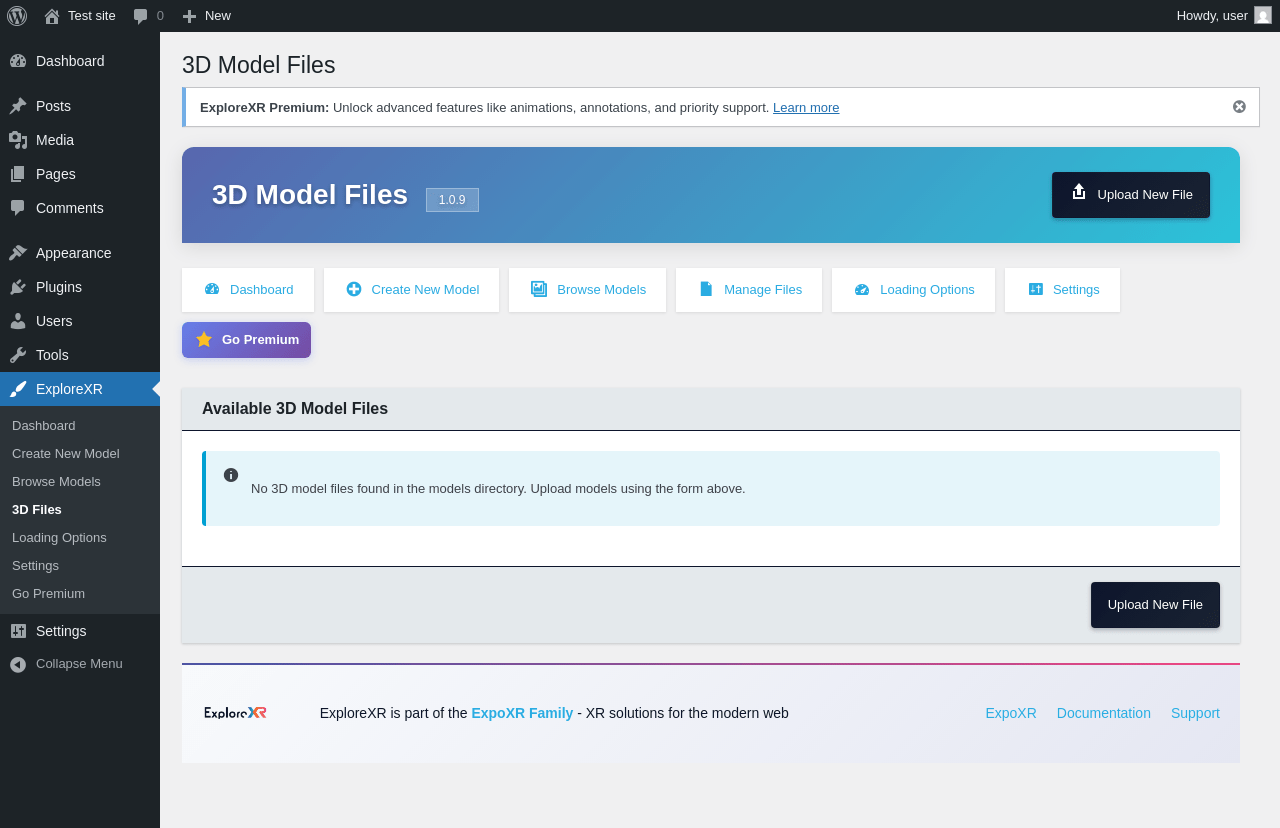The width and height of the screenshot is (1280, 828).
Task: Click the ExploreXR footer logo
Action: [x=235, y=713]
